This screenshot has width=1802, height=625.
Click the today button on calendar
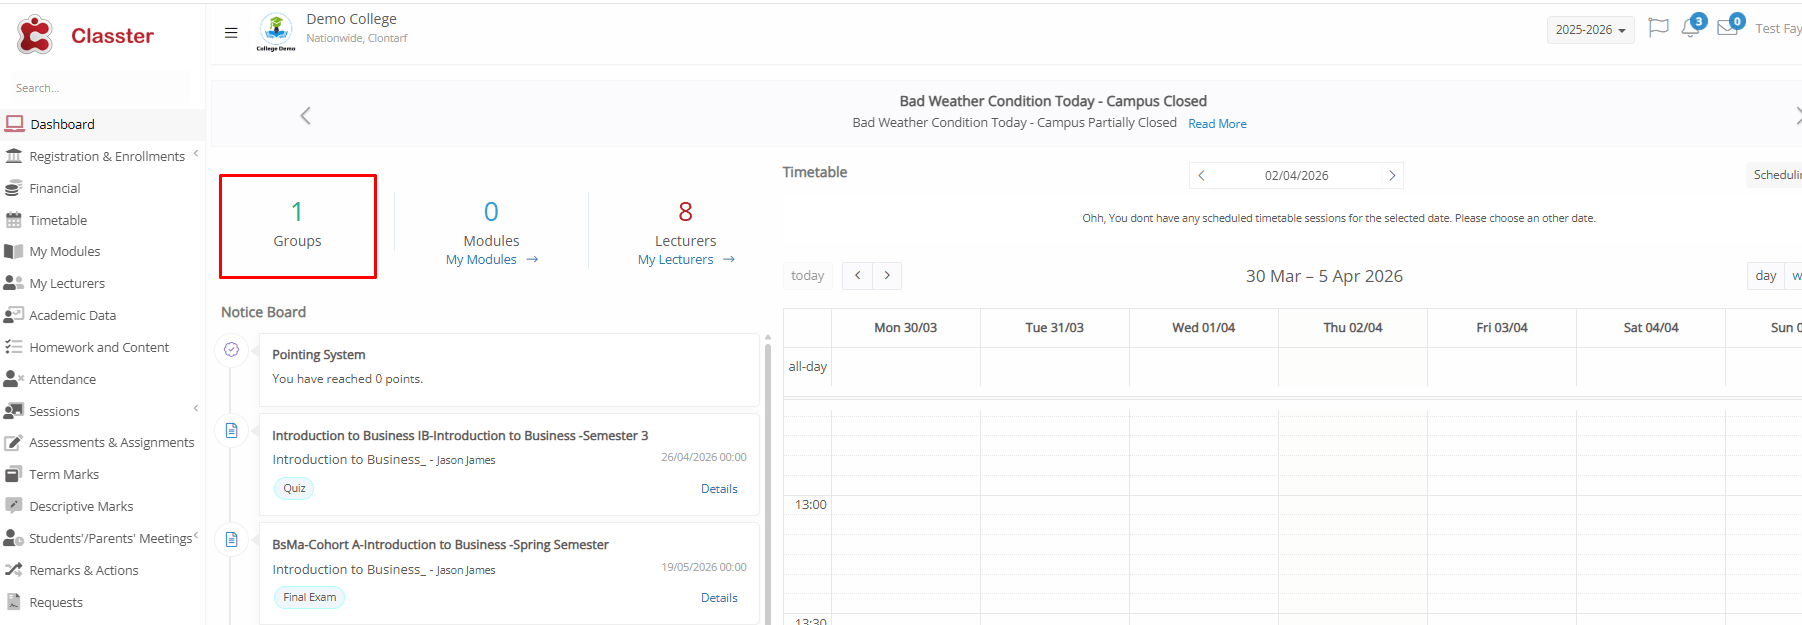click(x=807, y=276)
